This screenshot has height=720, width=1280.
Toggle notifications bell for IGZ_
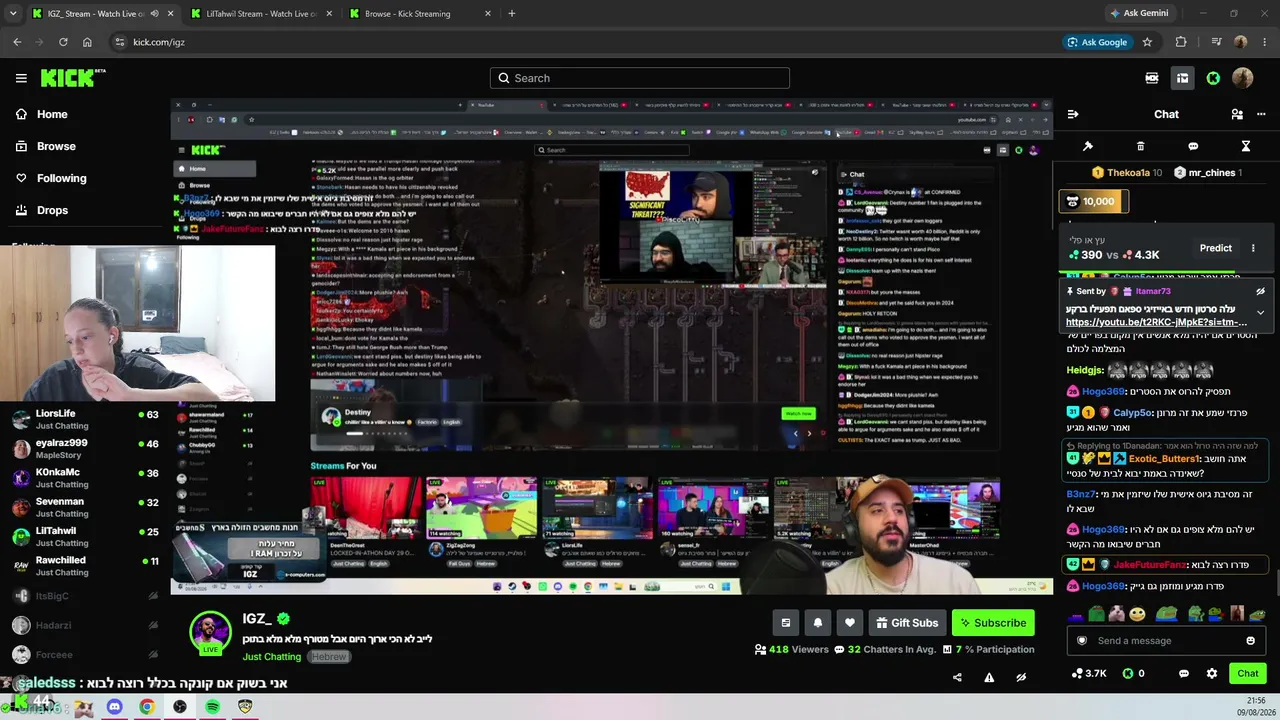coord(818,623)
